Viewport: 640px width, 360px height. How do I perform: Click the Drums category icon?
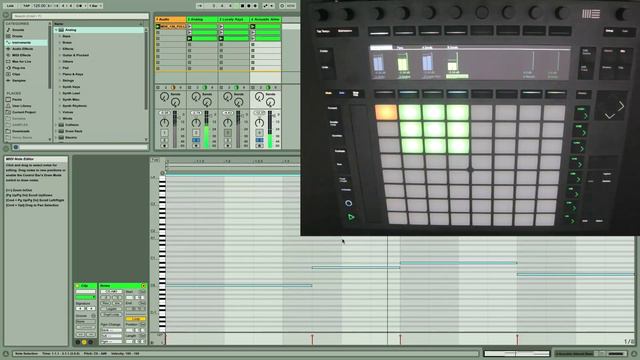(8, 36)
